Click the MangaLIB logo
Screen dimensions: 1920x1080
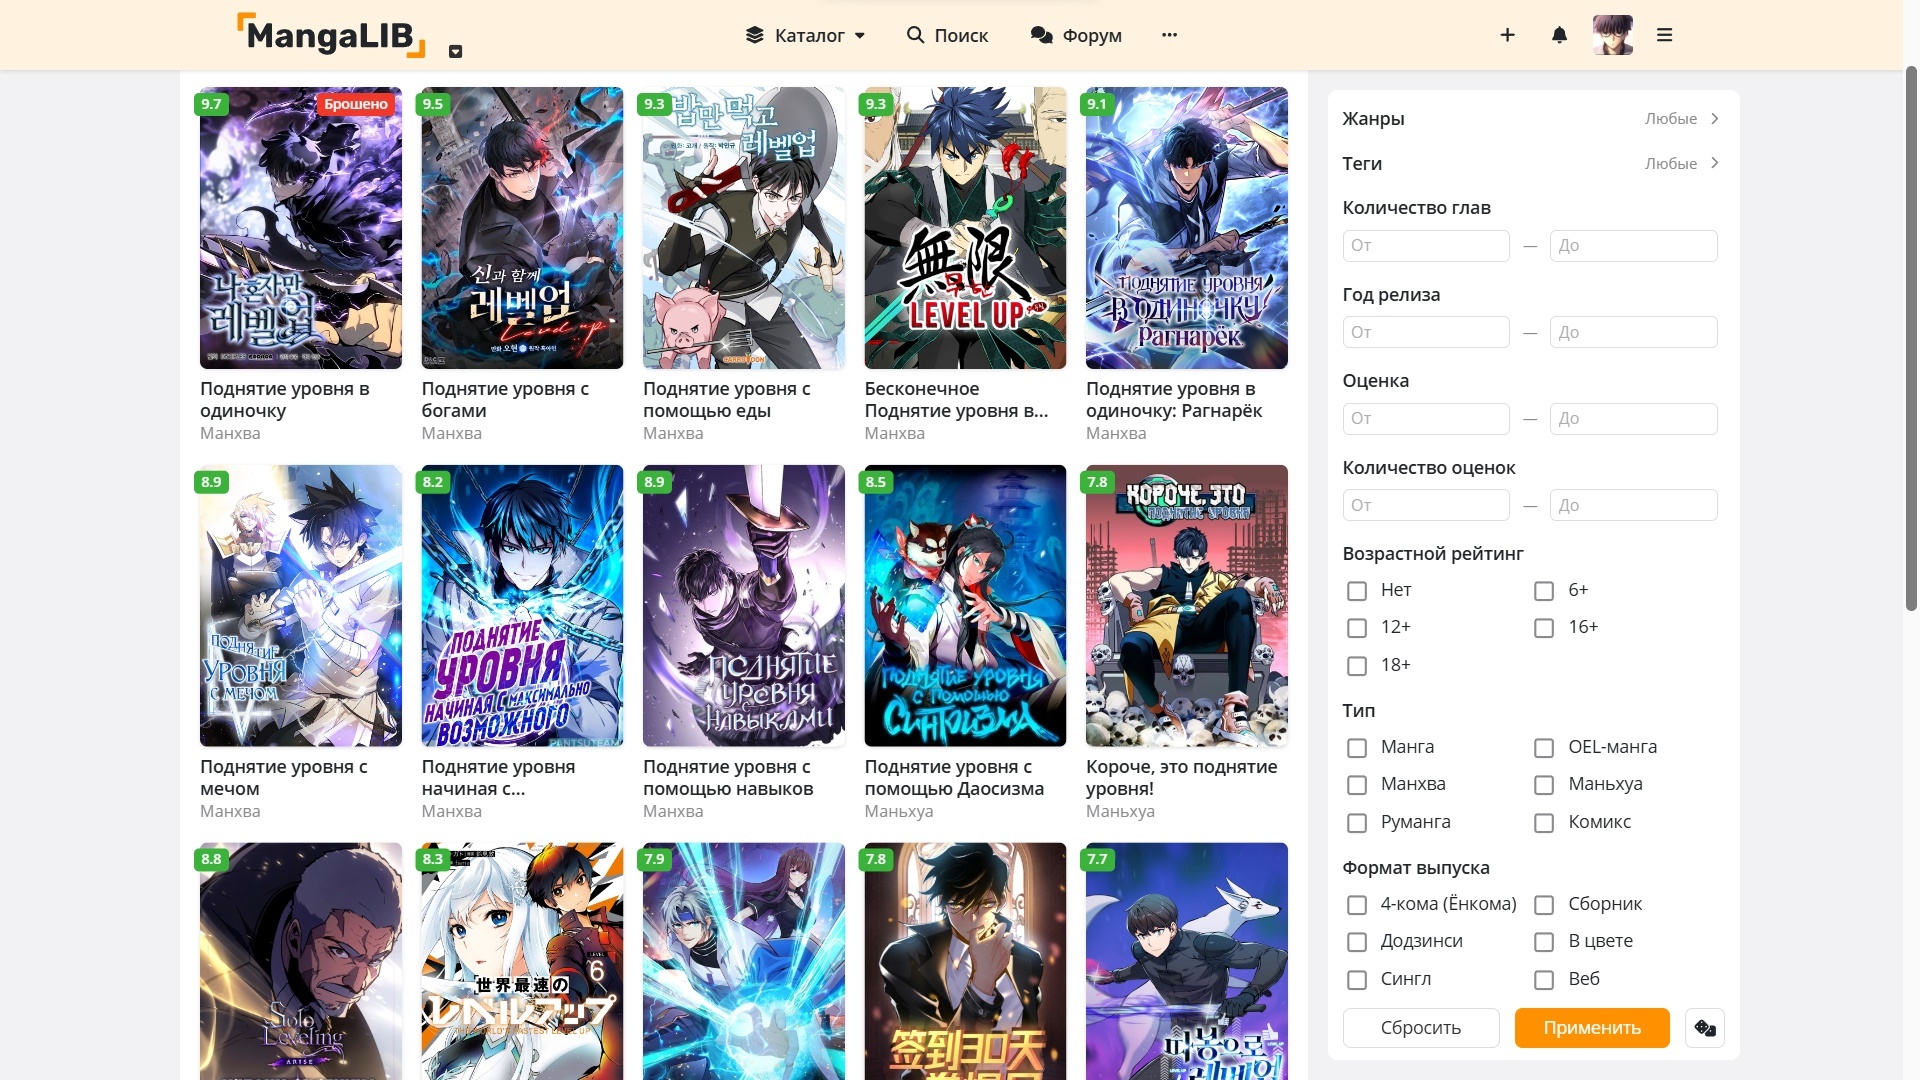[331, 35]
